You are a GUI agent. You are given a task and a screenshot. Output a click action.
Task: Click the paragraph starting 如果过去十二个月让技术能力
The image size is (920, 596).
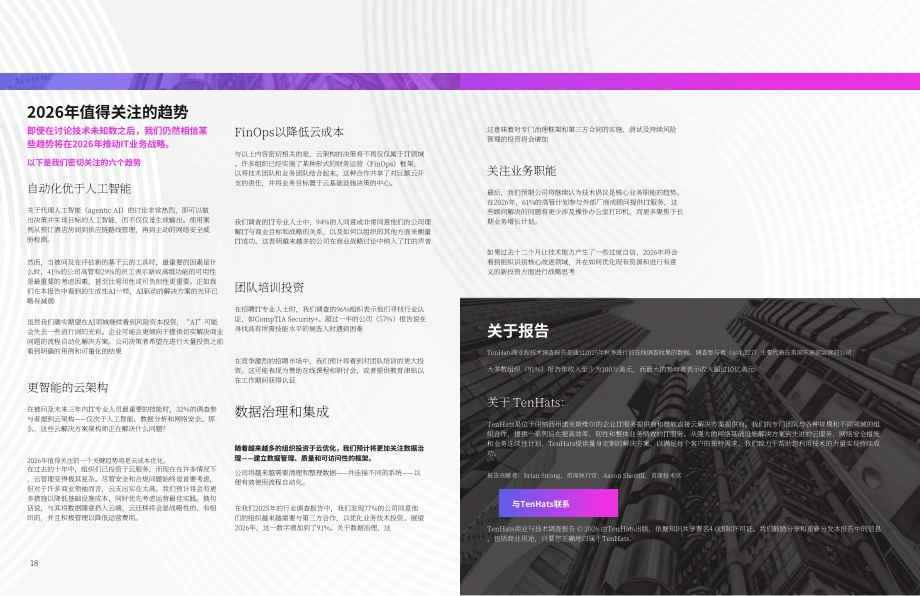[x=582, y=262]
